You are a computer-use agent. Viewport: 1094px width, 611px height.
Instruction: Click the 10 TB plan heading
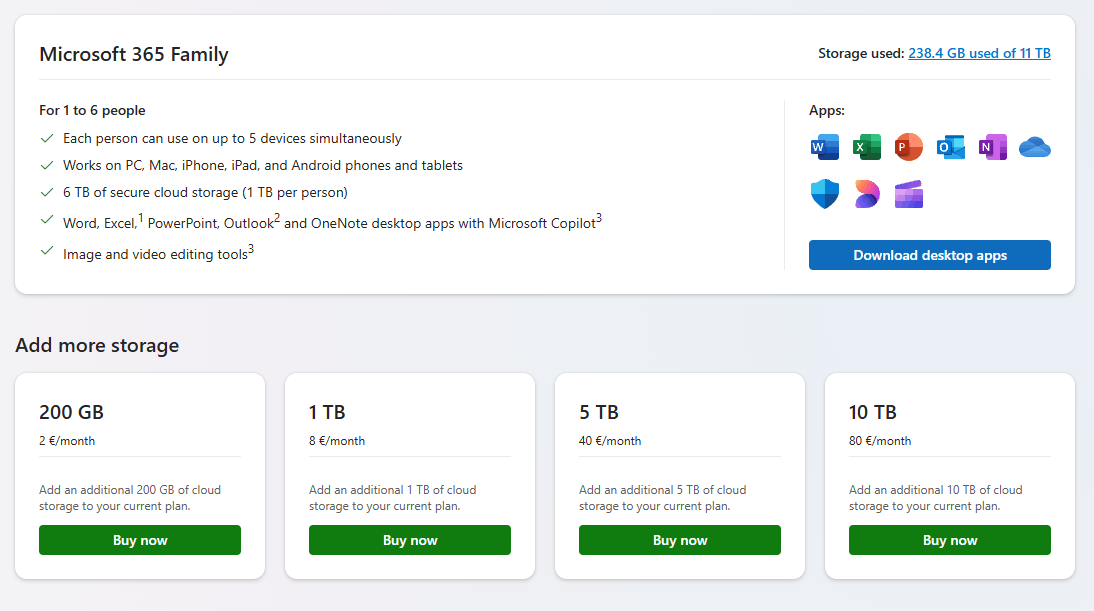[x=872, y=412]
